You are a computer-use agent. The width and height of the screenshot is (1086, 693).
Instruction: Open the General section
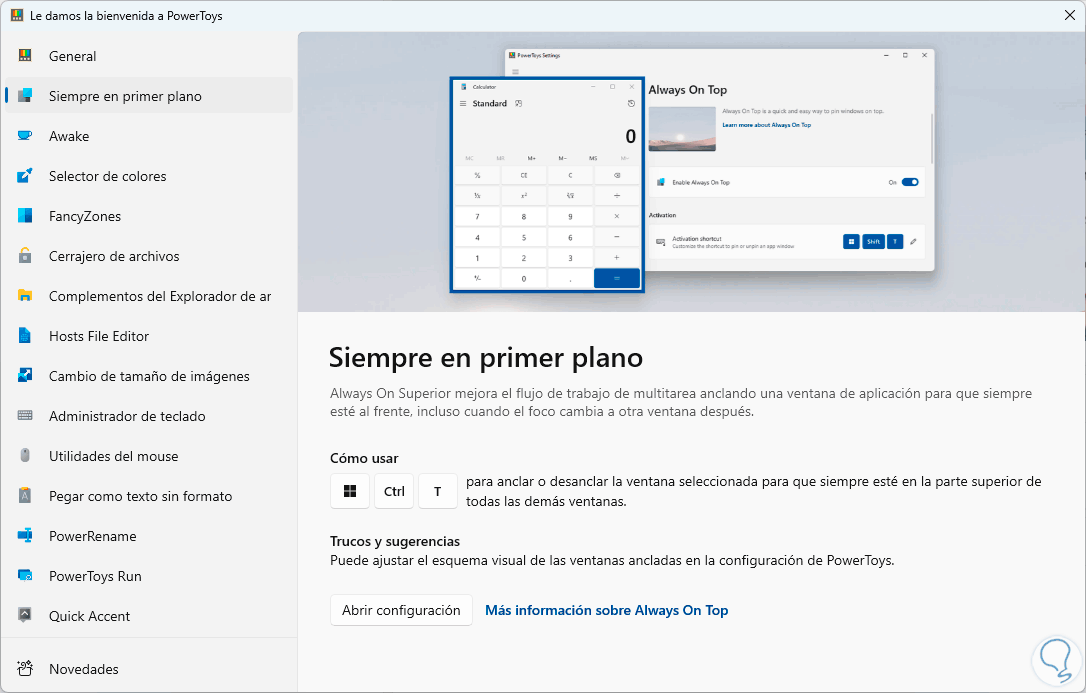point(149,56)
